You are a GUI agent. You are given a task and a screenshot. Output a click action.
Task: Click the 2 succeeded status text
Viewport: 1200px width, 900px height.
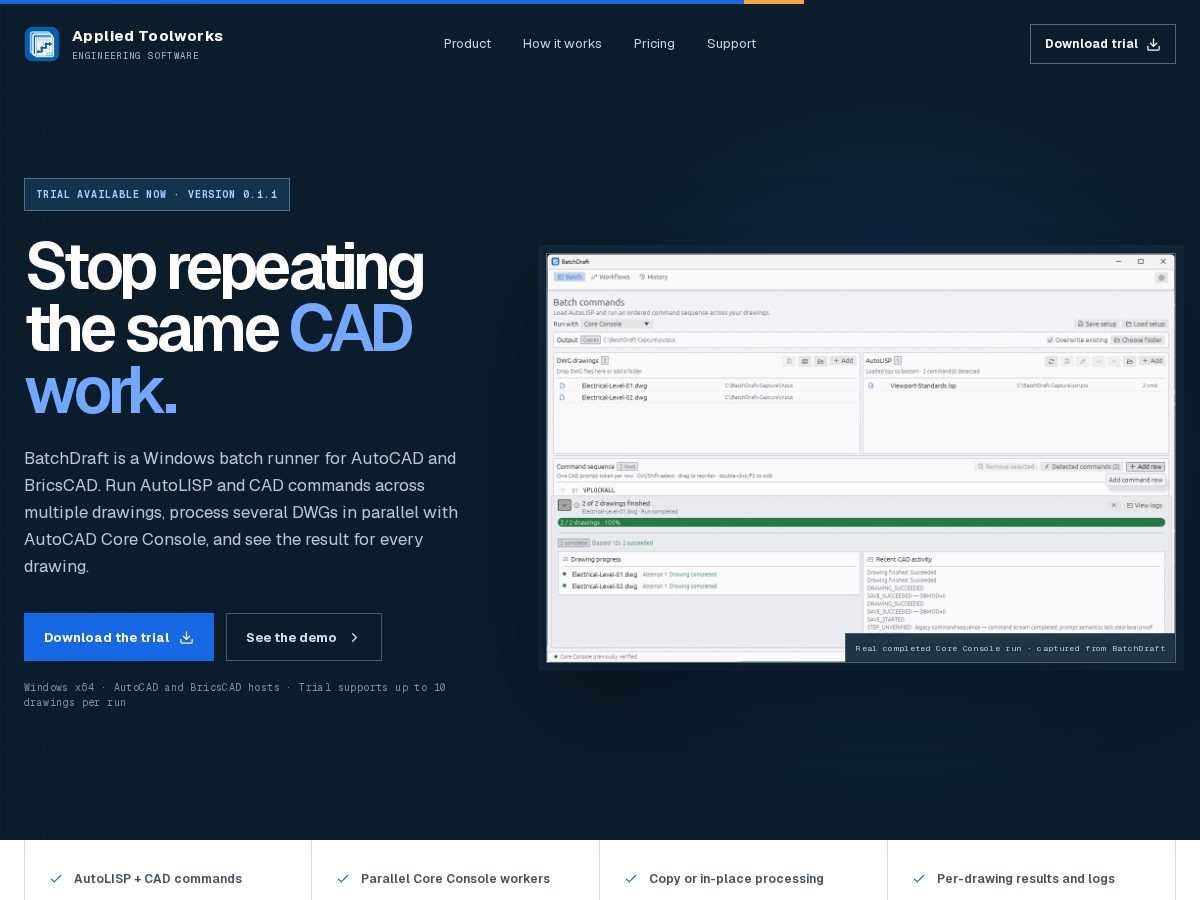(638, 543)
